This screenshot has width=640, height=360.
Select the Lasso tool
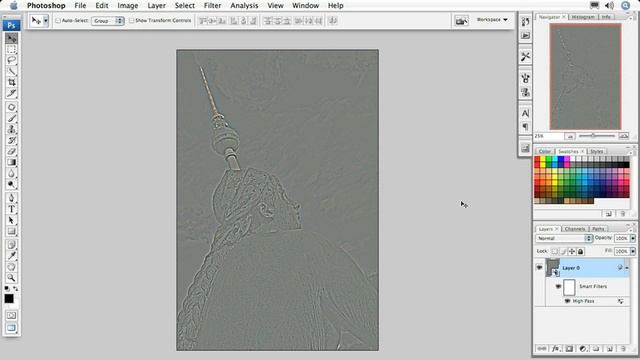(x=11, y=60)
